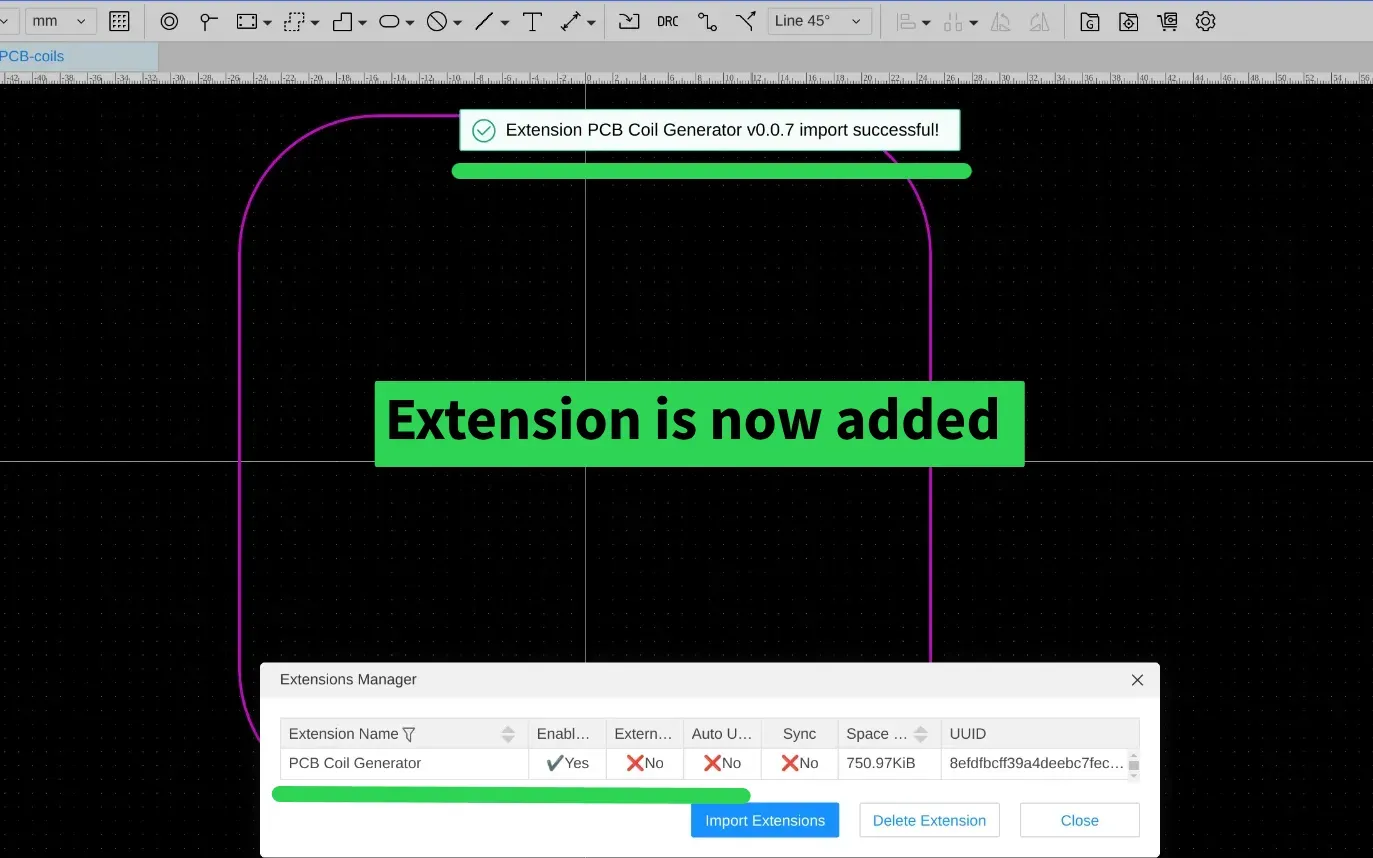Click the Auto Update 'No' cell
This screenshot has width=1373, height=858.
pos(723,763)
